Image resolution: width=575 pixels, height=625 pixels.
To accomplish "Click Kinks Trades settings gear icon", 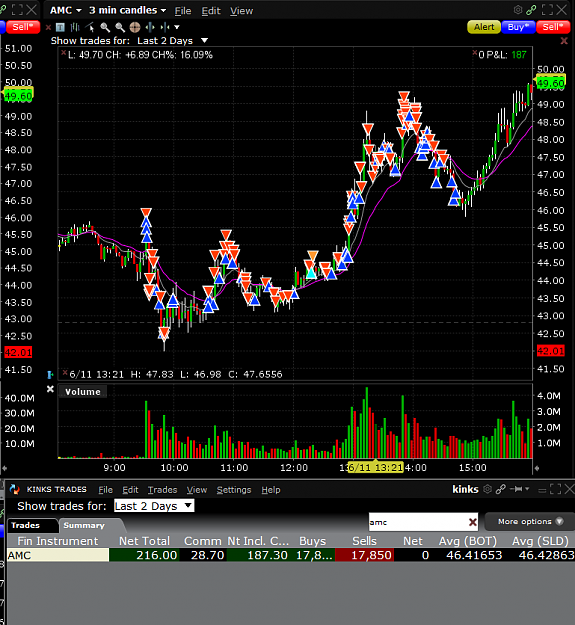I will [x=487, y=489].
